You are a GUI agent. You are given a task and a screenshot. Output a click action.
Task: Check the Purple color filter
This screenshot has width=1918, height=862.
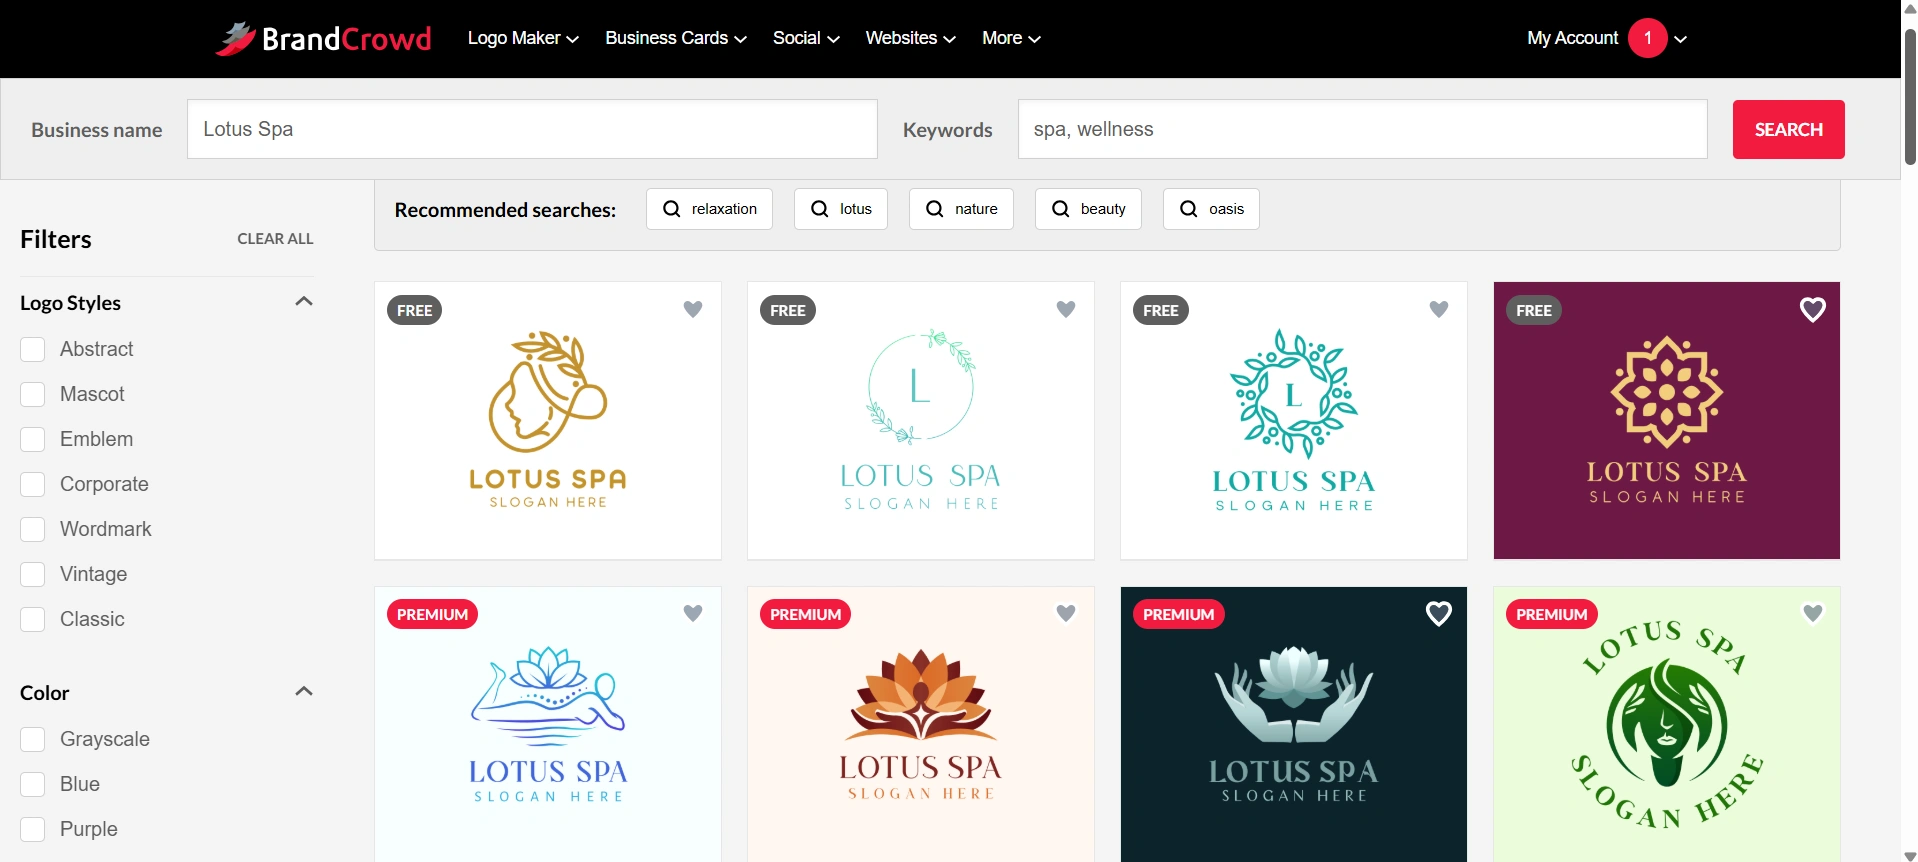pyautogui.click(x=33, y=829)
